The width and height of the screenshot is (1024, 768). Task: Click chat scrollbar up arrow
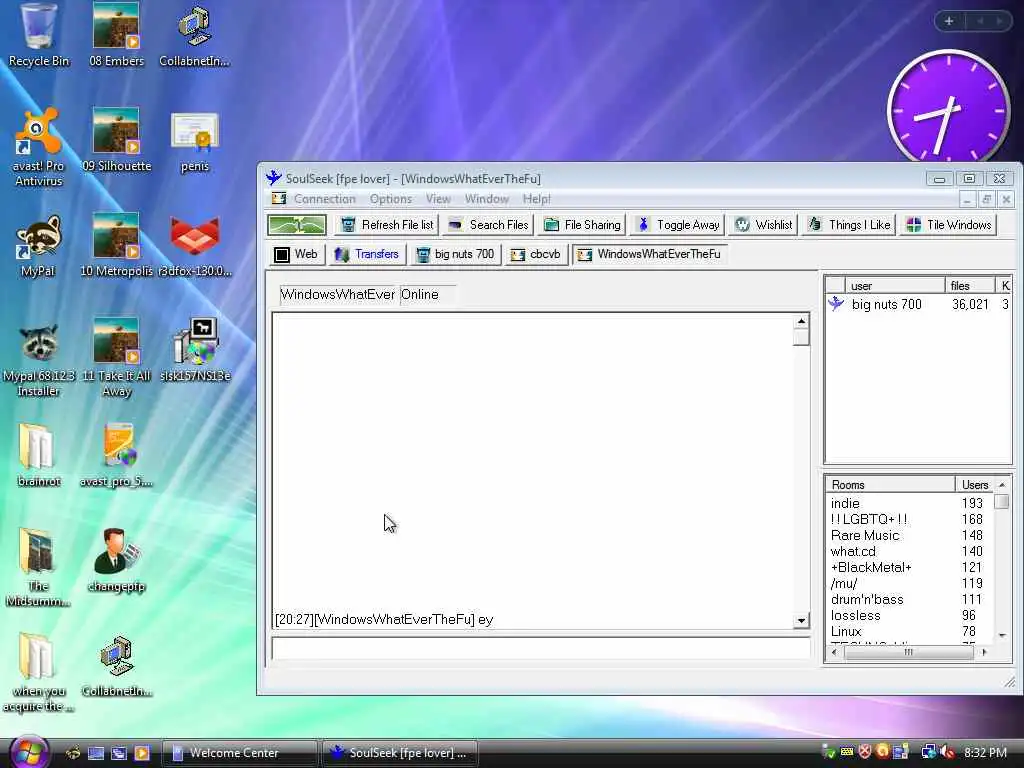pos(801,321)
